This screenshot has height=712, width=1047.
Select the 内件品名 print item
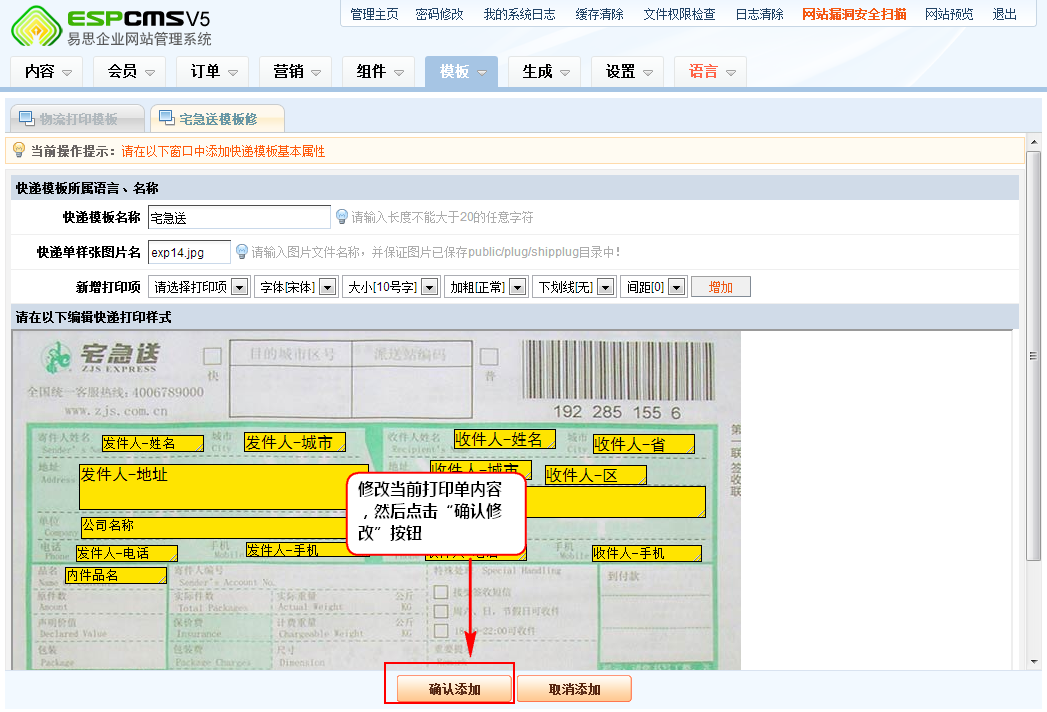pyautogui.click(x=116, y=575)
